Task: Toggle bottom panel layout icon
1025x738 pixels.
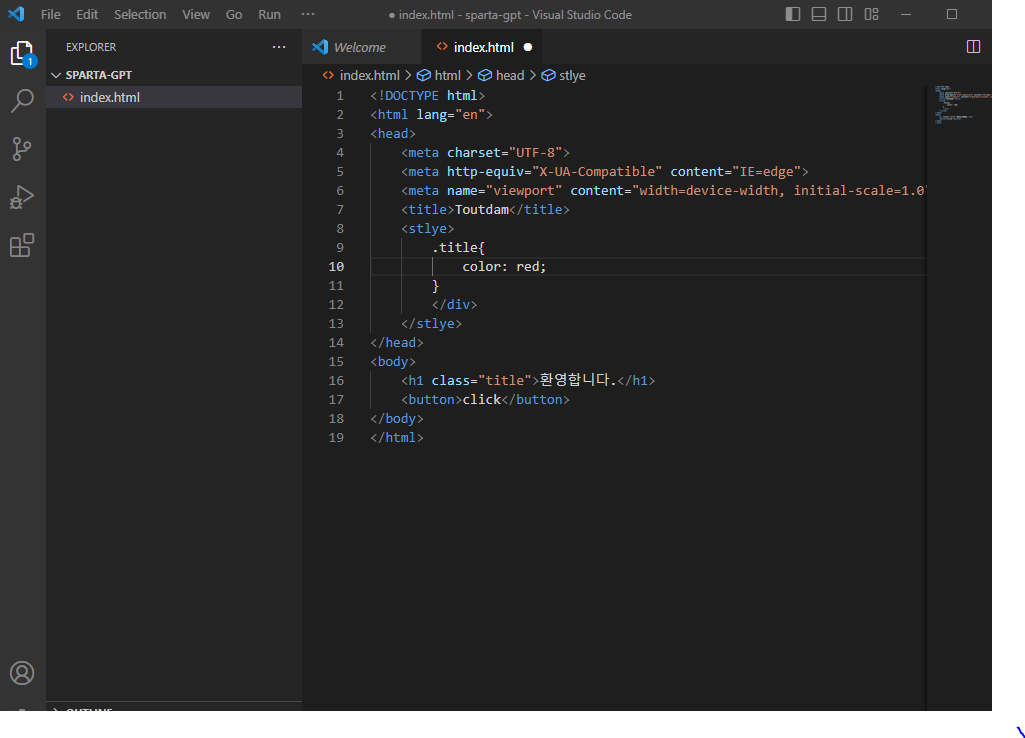Action: tap(819, 14)
